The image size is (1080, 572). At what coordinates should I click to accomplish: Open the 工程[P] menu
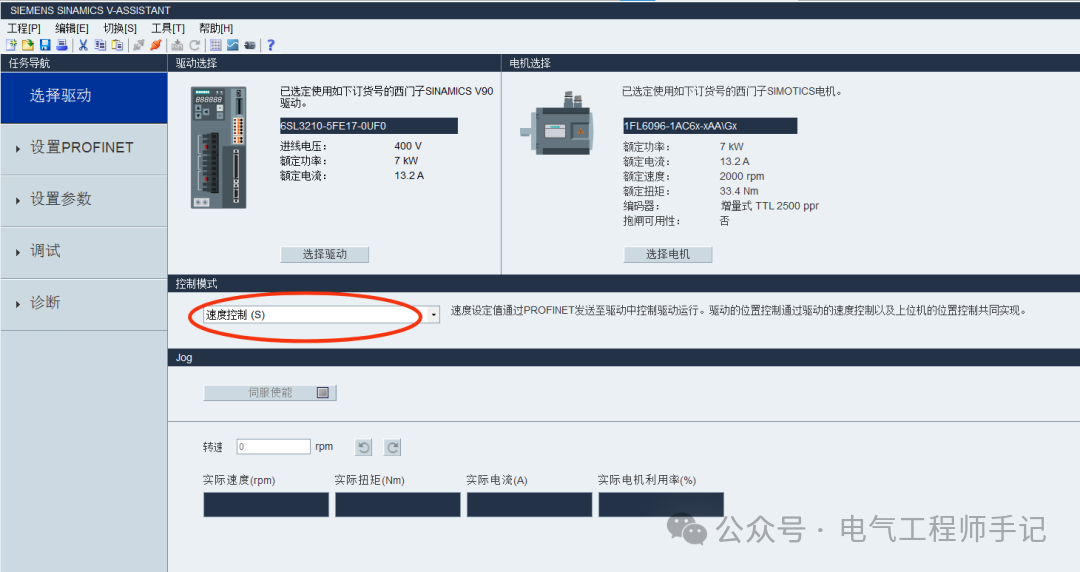pyautogui.click(x=24, y=28)
